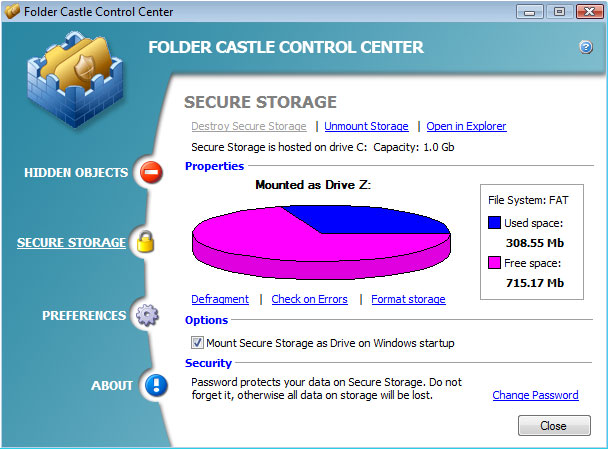The image size is (608, 449).
Task: Switch to the Preferences section
Action: coord(84,316)
